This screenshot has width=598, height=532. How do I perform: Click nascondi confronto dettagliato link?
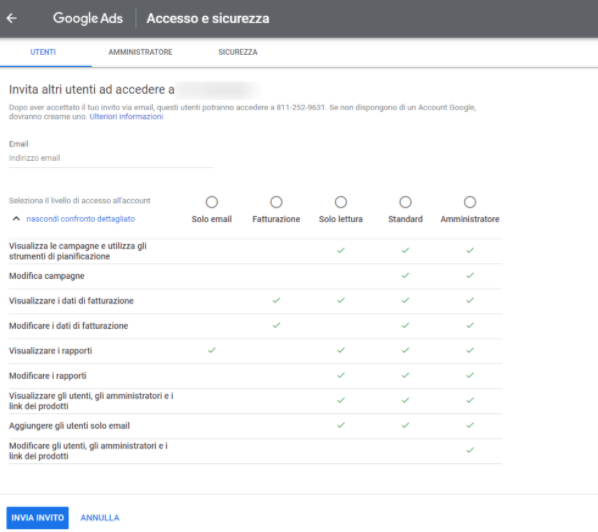80,219
